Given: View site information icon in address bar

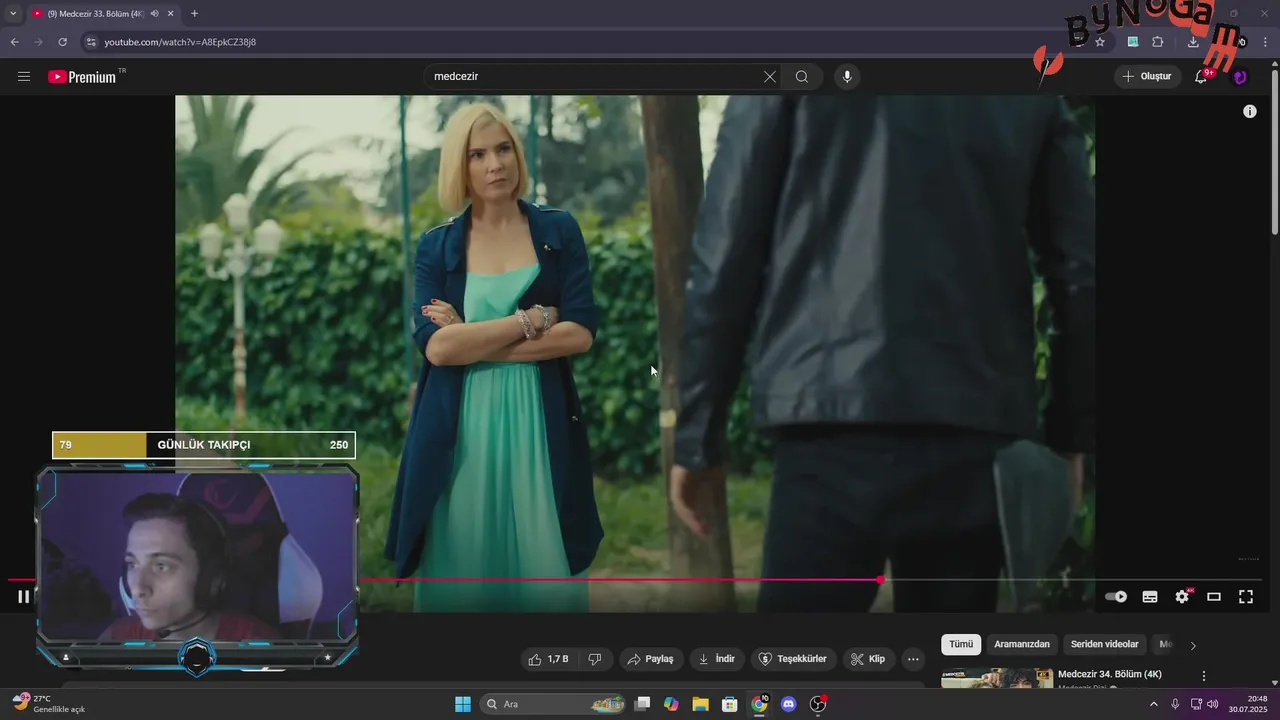Looking at the screenshot, I should point(90,42).
